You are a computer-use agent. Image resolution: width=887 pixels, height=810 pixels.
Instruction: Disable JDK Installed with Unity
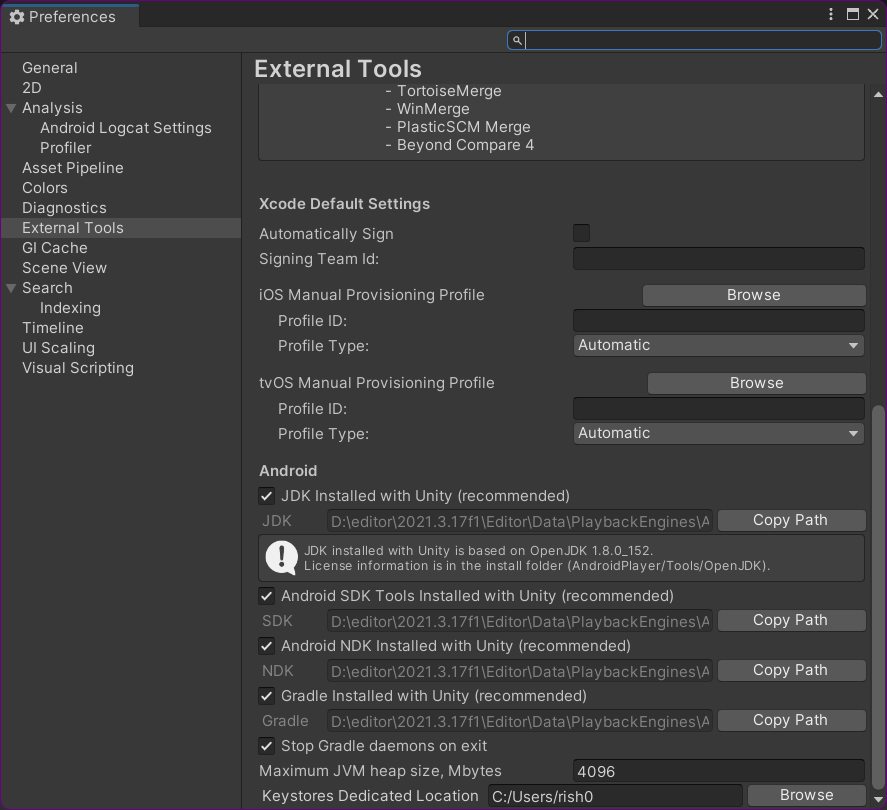coord(267,495)
